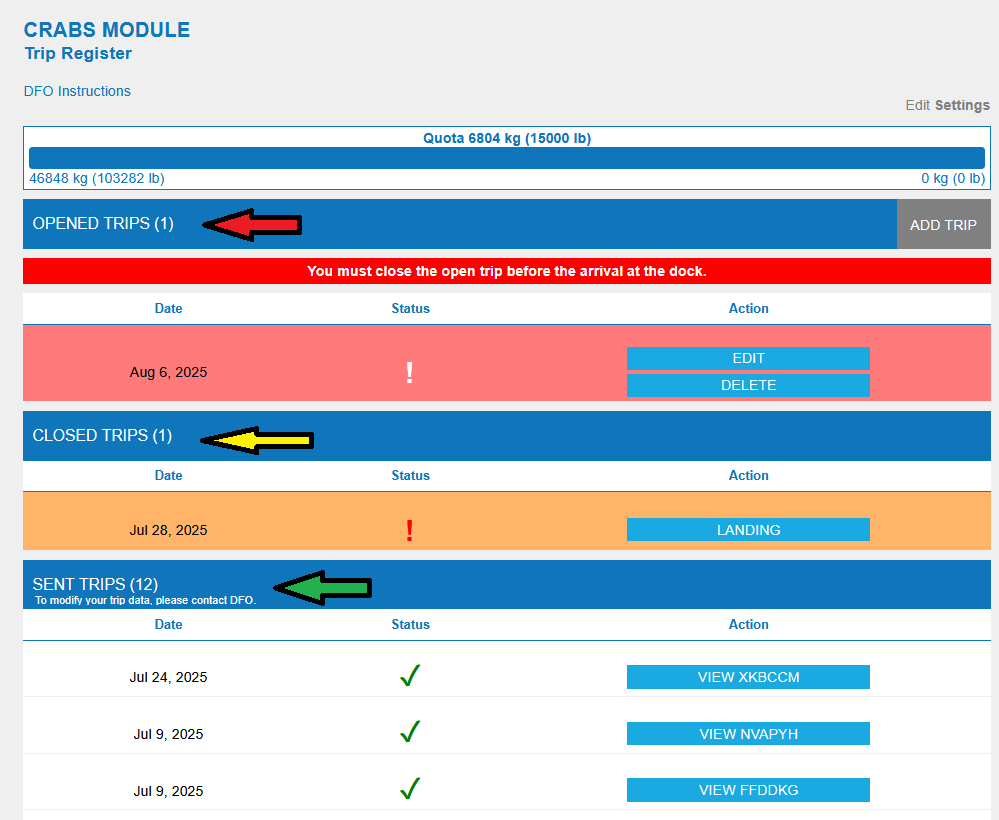The width and height of the screenshot is (999, 820).
Task: Click the green checkmark beside VIEW FFDDKG
Action: (409, 790)
